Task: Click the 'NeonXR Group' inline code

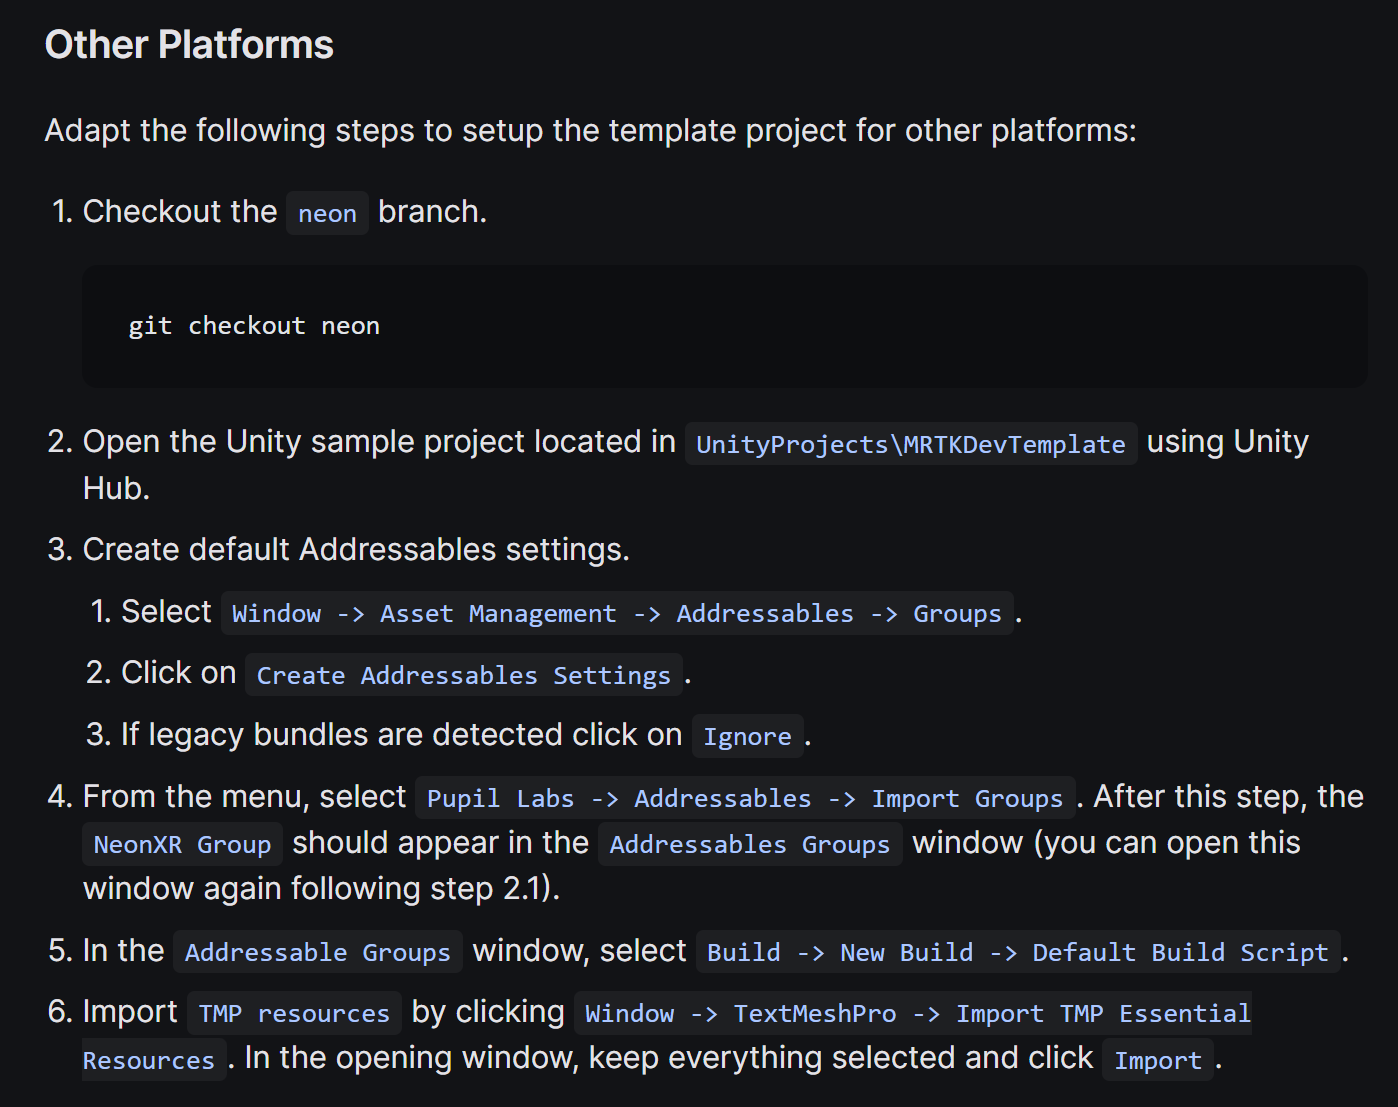Action: coord(182,844)
